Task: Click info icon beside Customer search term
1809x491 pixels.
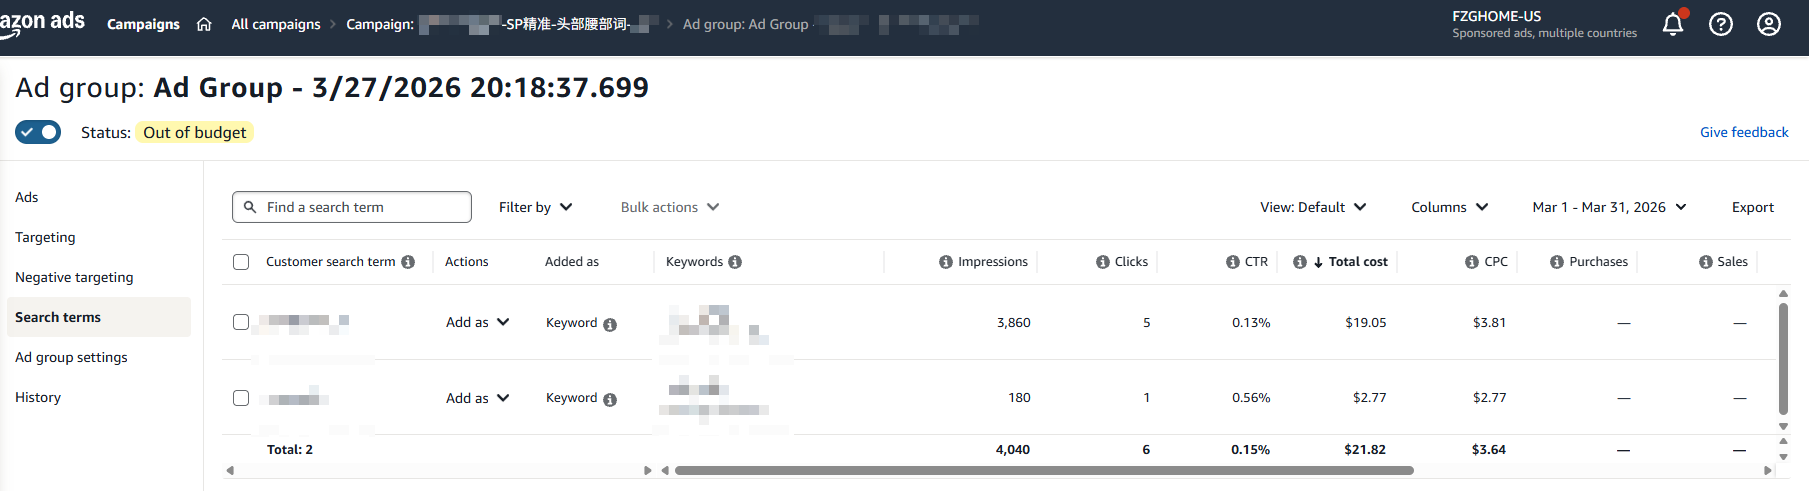Action: (408, 262)
